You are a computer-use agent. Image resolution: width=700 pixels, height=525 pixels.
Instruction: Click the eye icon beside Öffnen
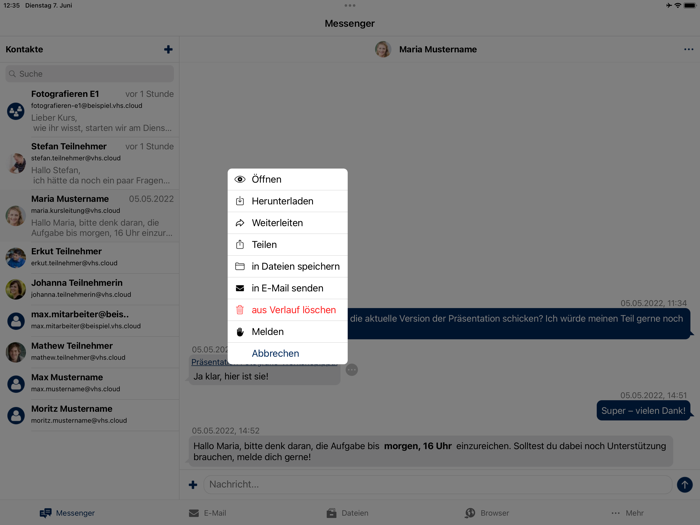click(240, 179)
